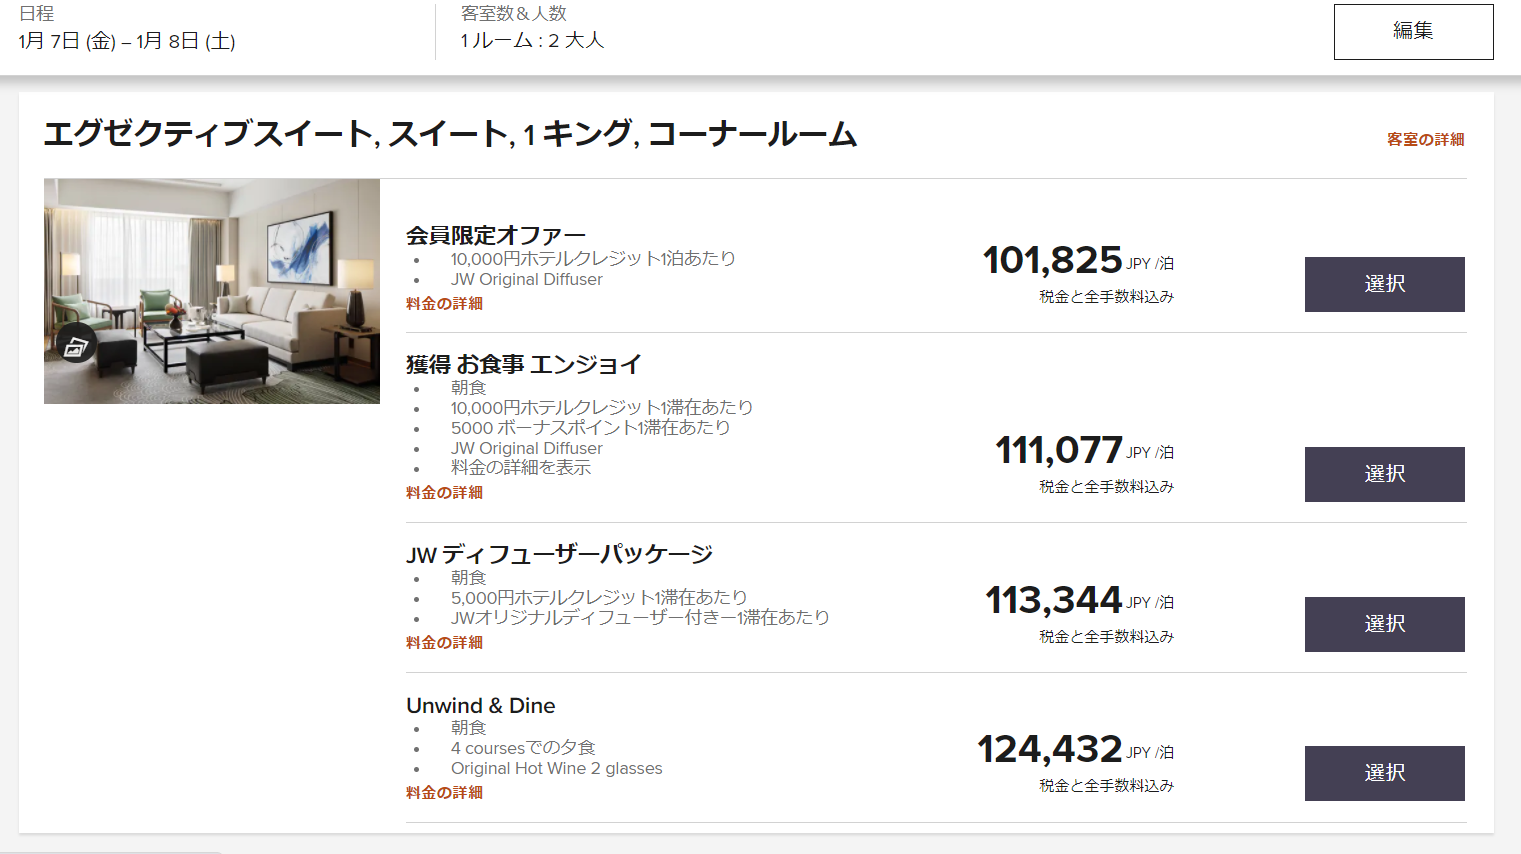Click the 1 ルーム : 2 大人 guest summary
1521x854 pixels.
pyautogui.click(x=532, y=41)
